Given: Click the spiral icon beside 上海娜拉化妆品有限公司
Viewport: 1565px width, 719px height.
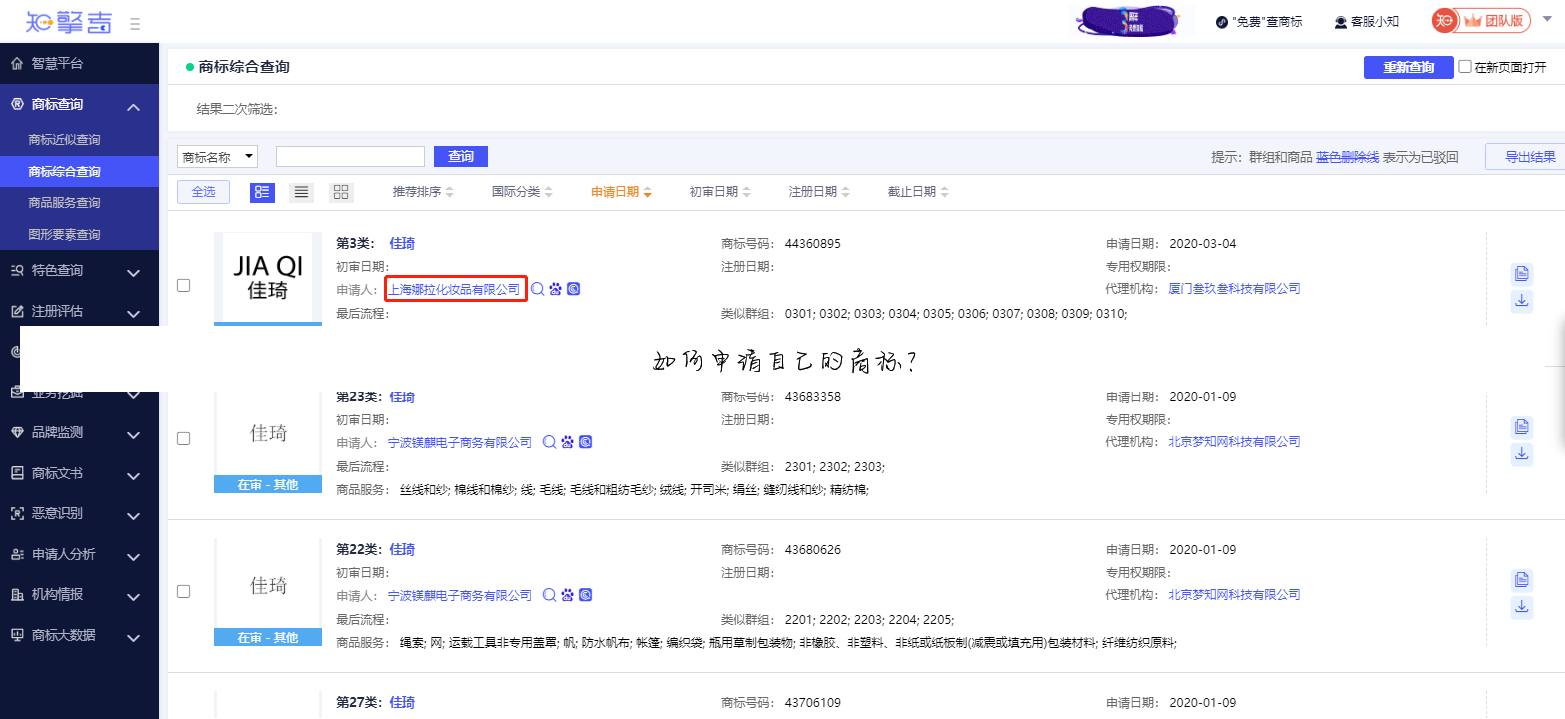Looking at the screenshot, I should pyautogui.click(x=573, y=289).
